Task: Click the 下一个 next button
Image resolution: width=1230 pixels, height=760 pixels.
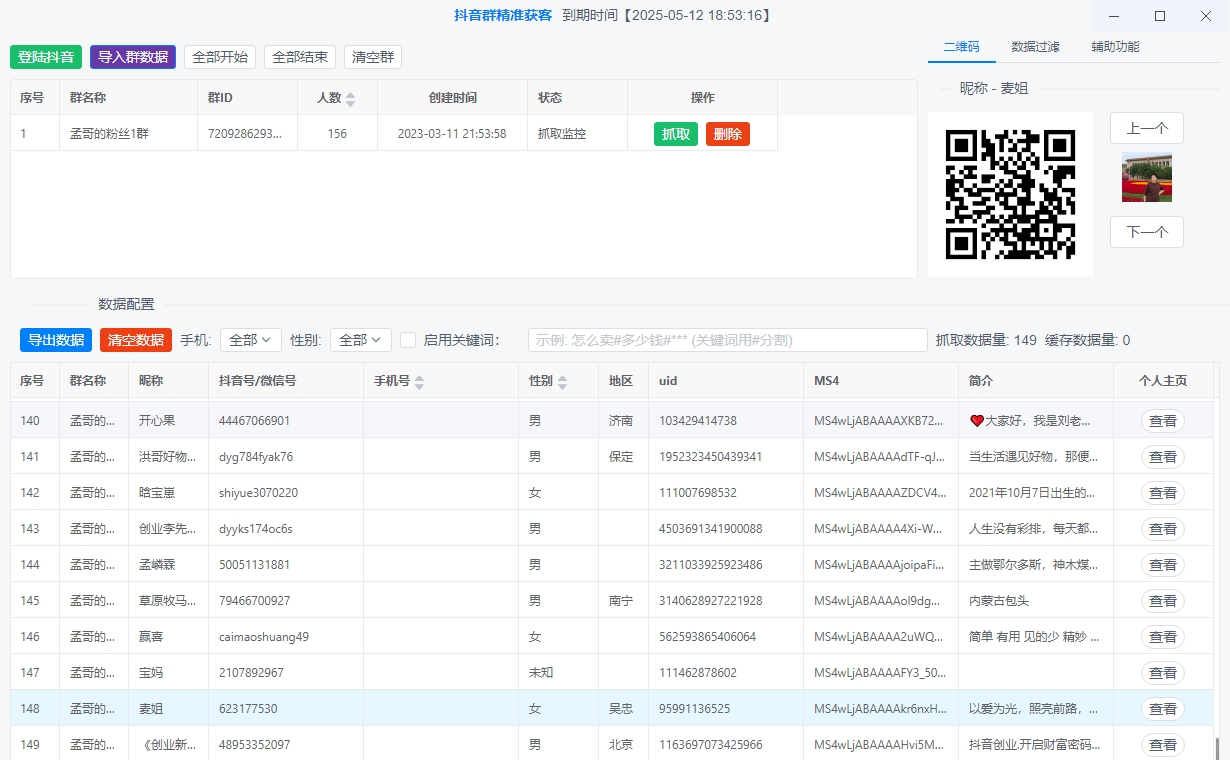Action: 1146,231
